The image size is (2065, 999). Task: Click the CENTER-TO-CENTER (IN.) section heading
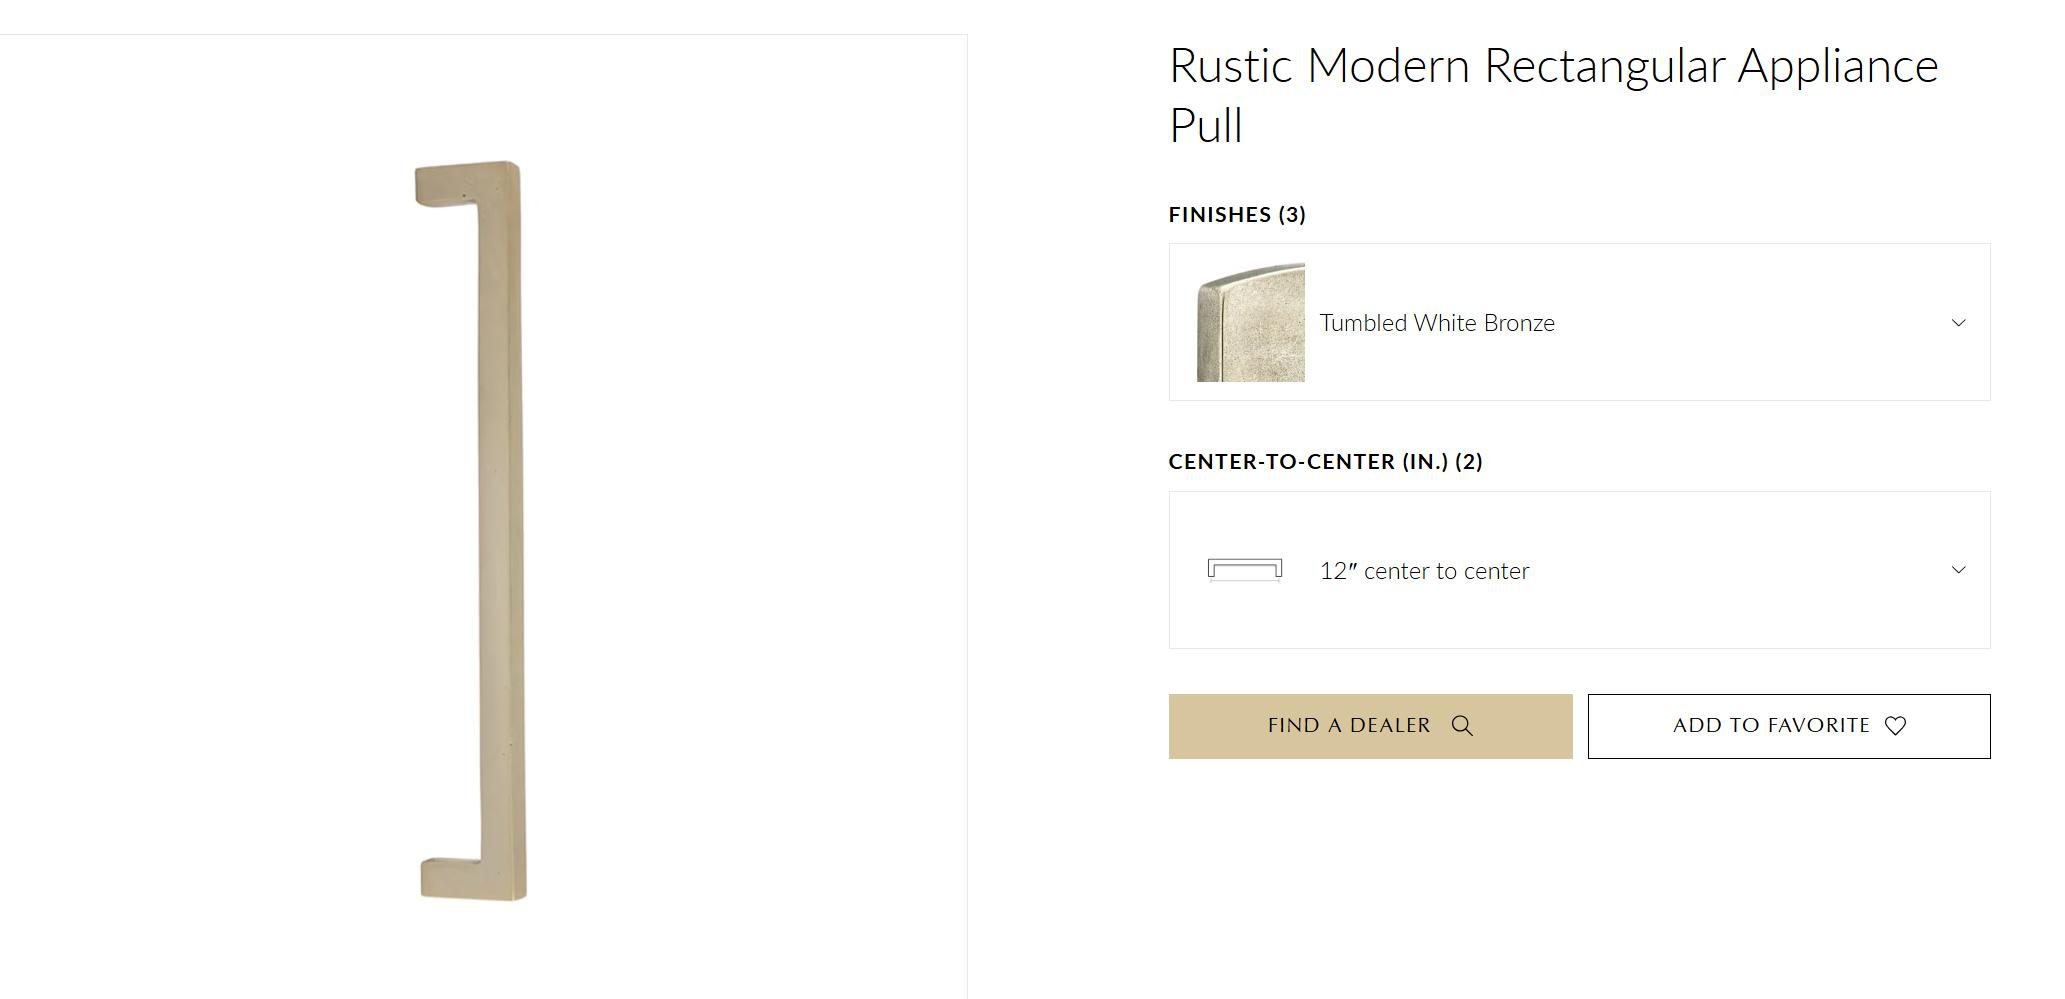[1308, 462]
